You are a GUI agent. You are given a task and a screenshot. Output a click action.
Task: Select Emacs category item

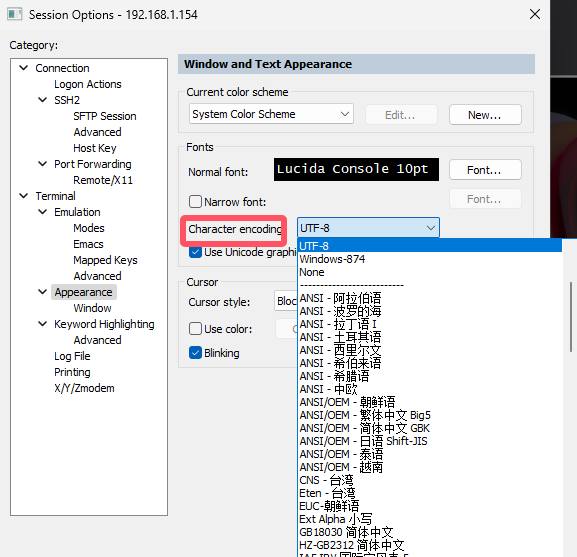point(88,244)
